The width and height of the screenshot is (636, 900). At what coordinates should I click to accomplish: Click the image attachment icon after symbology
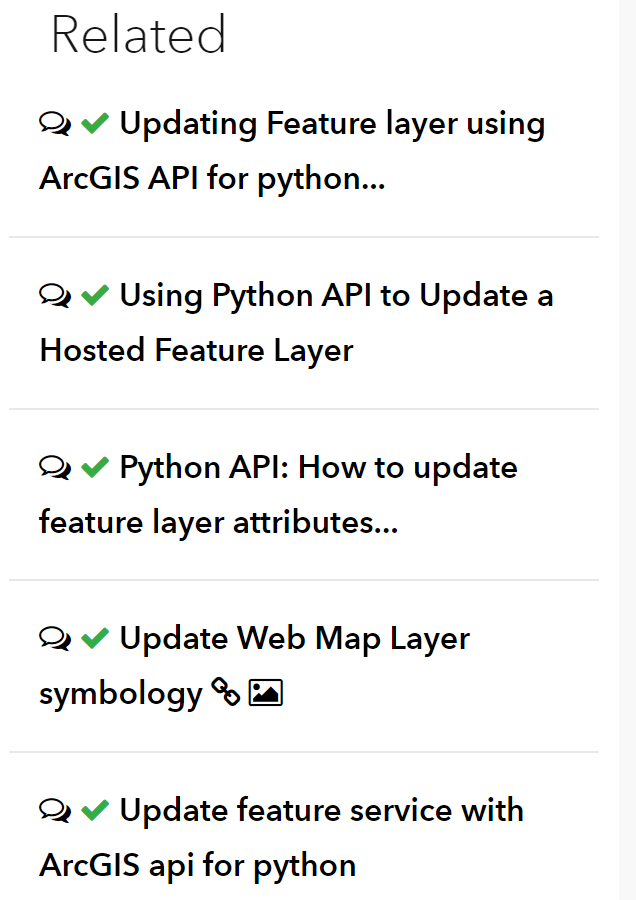(265, 694)
